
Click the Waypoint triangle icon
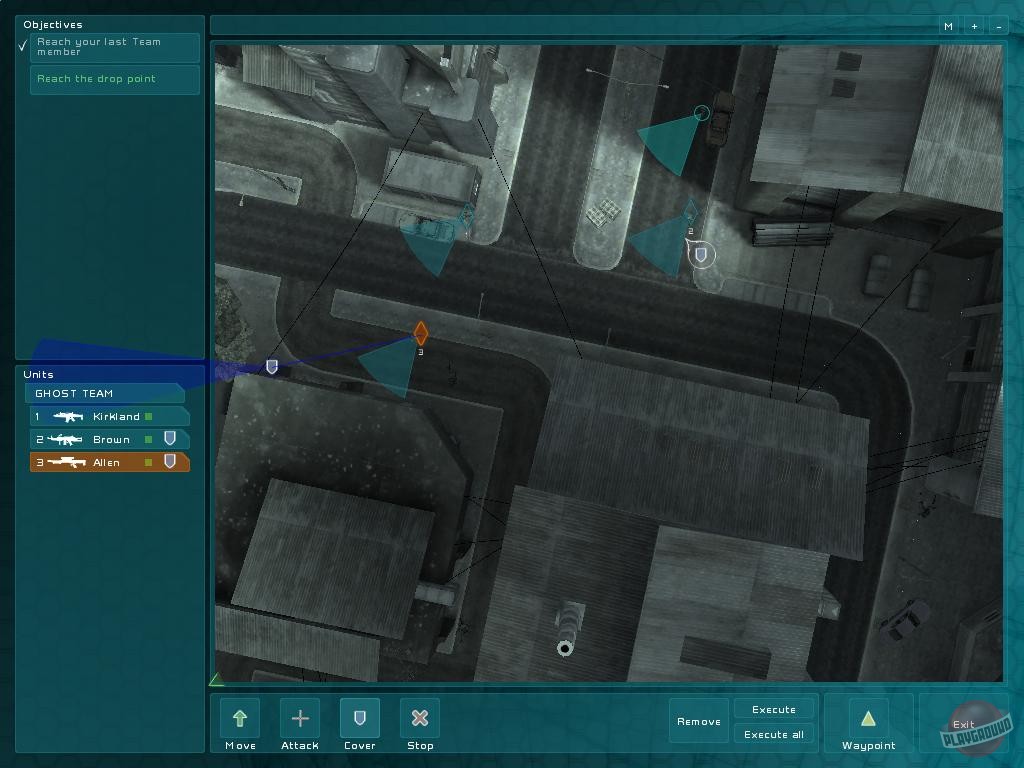point(868,718)
